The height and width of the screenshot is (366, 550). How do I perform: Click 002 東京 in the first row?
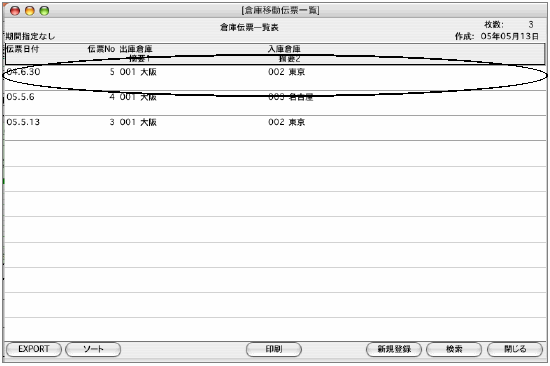click(x=287, y=72)
